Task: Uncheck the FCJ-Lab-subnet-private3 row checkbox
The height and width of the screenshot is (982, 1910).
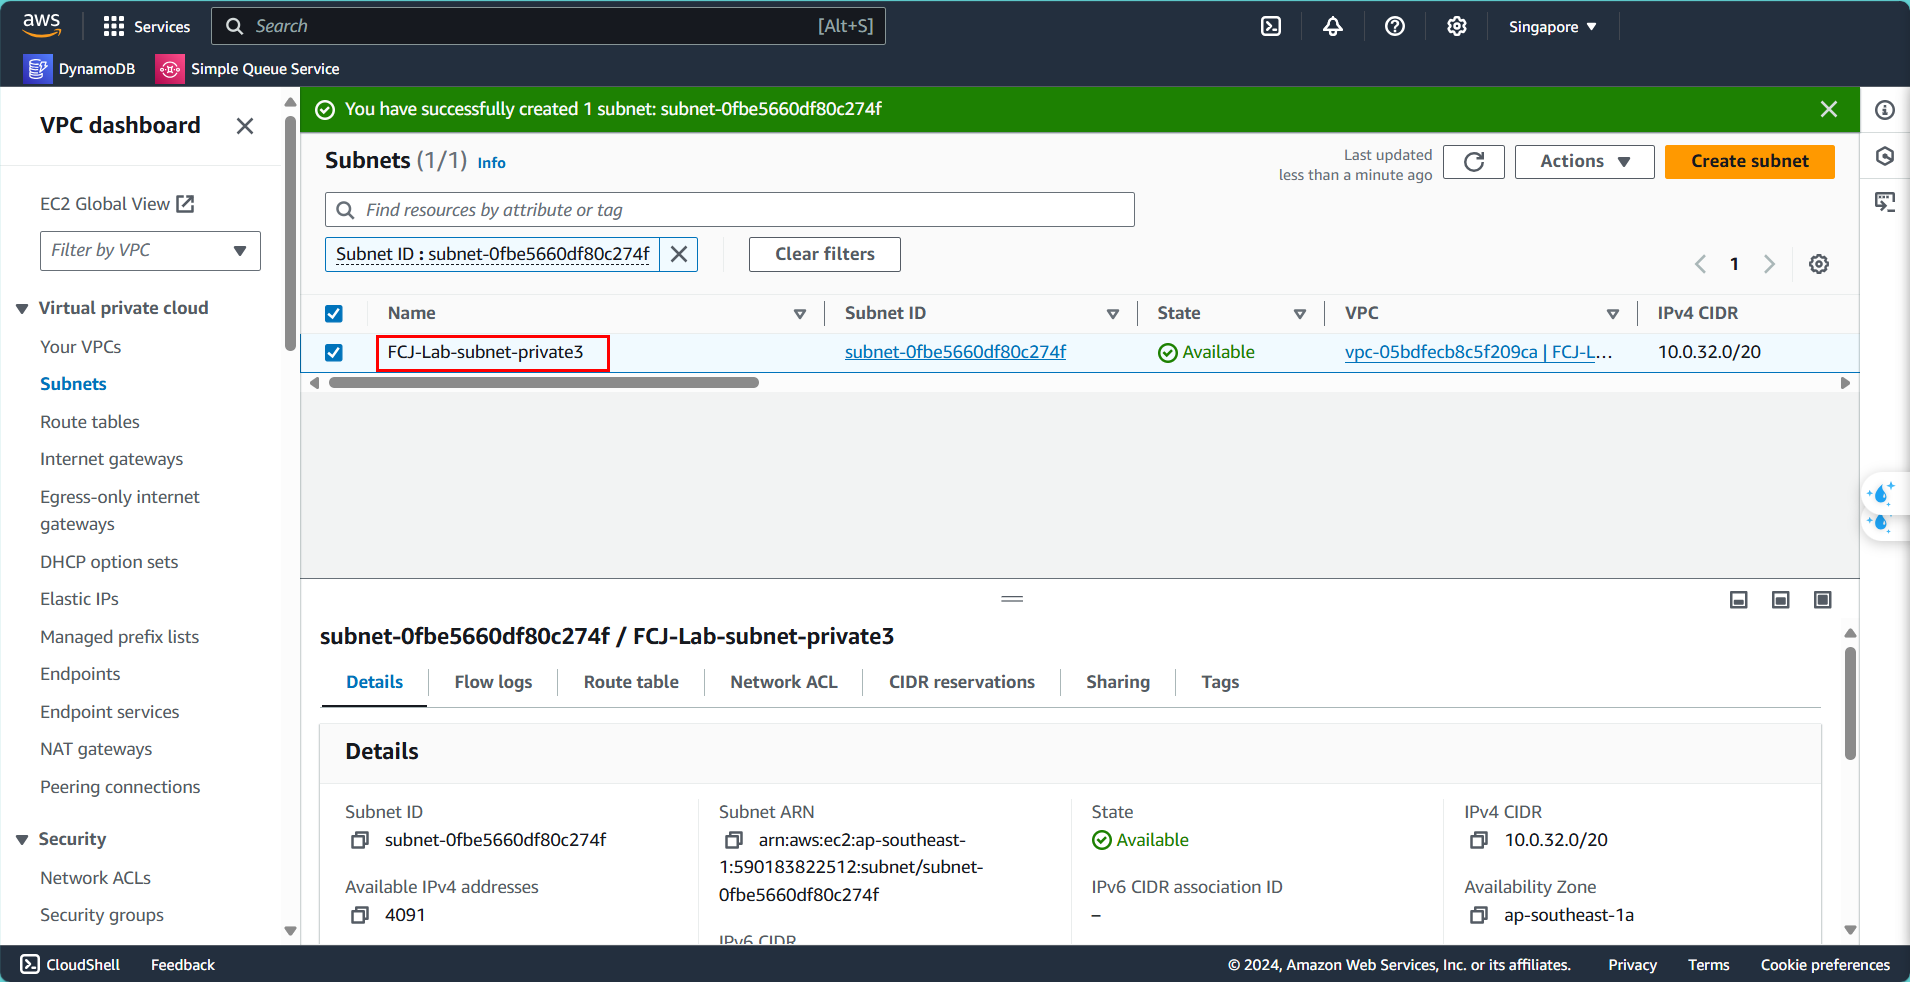Action: (x=334, y=353)
